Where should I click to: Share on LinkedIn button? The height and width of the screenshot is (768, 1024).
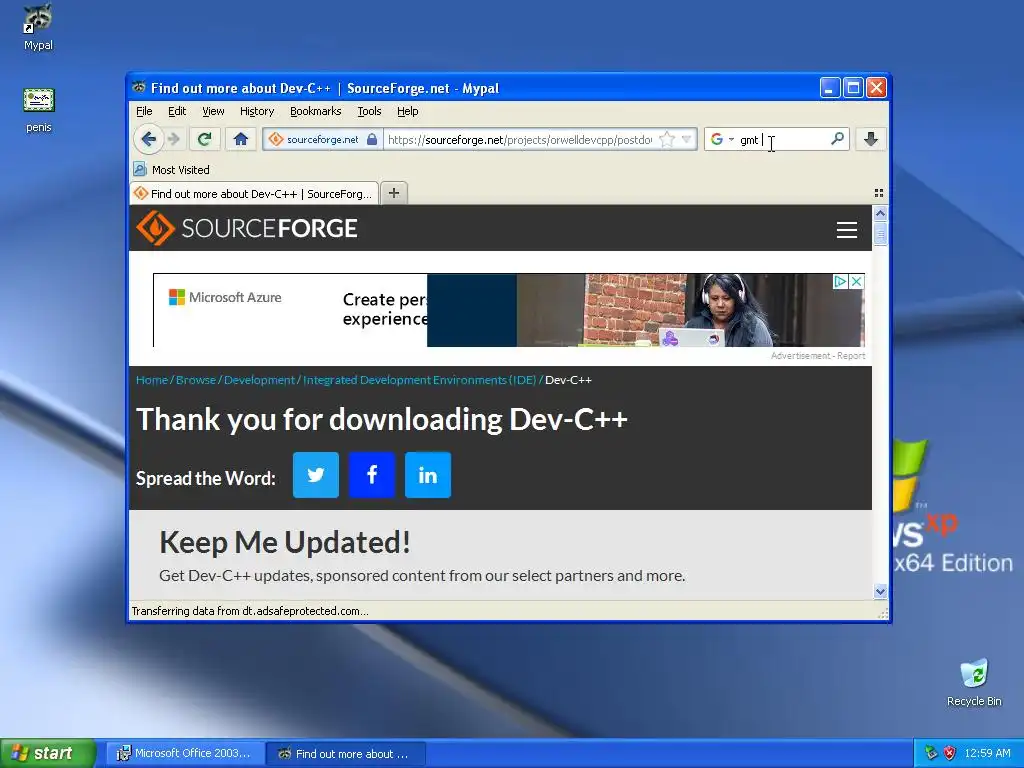428,475
